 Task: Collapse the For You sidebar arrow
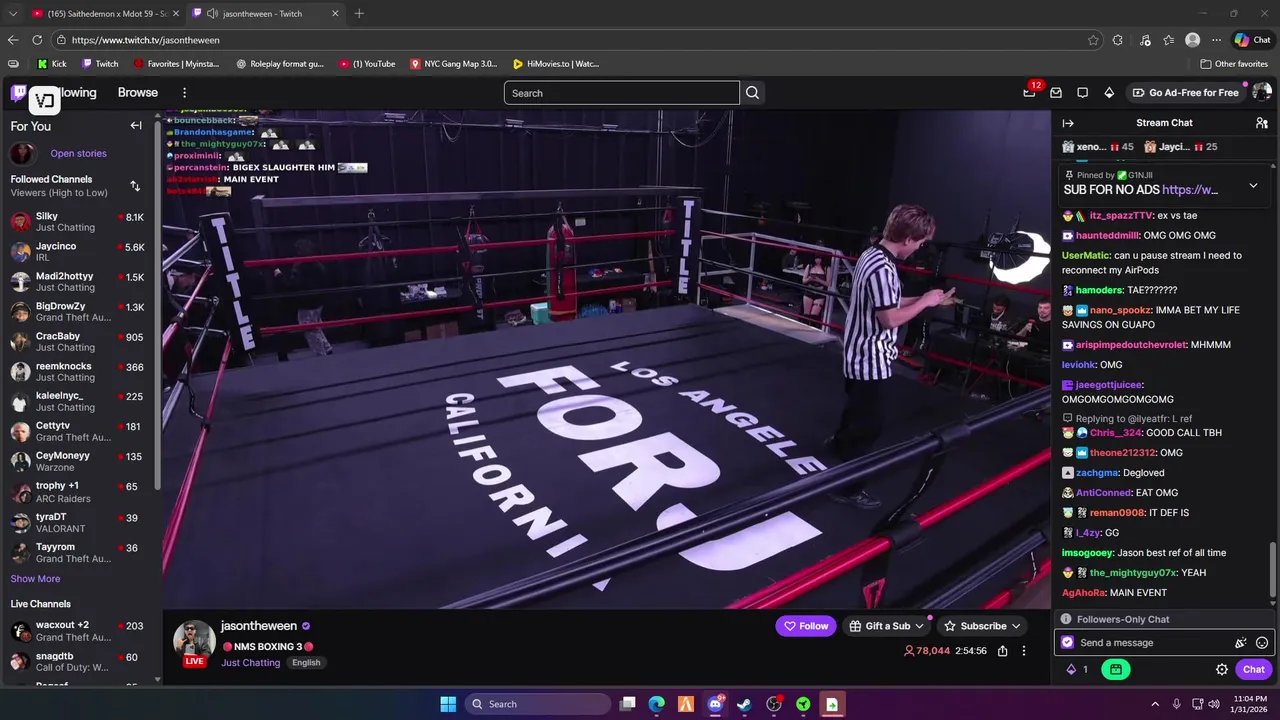tap(136, 126)
